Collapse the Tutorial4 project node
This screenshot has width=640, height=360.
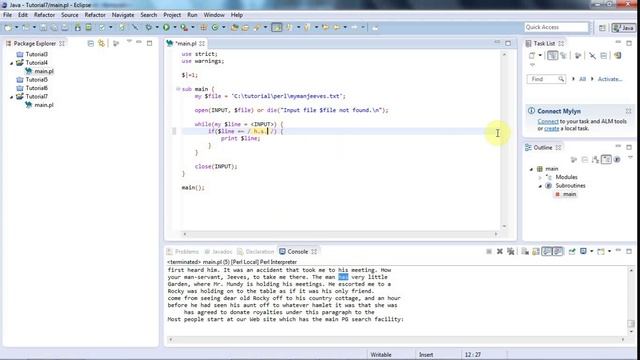pos(11,63)
